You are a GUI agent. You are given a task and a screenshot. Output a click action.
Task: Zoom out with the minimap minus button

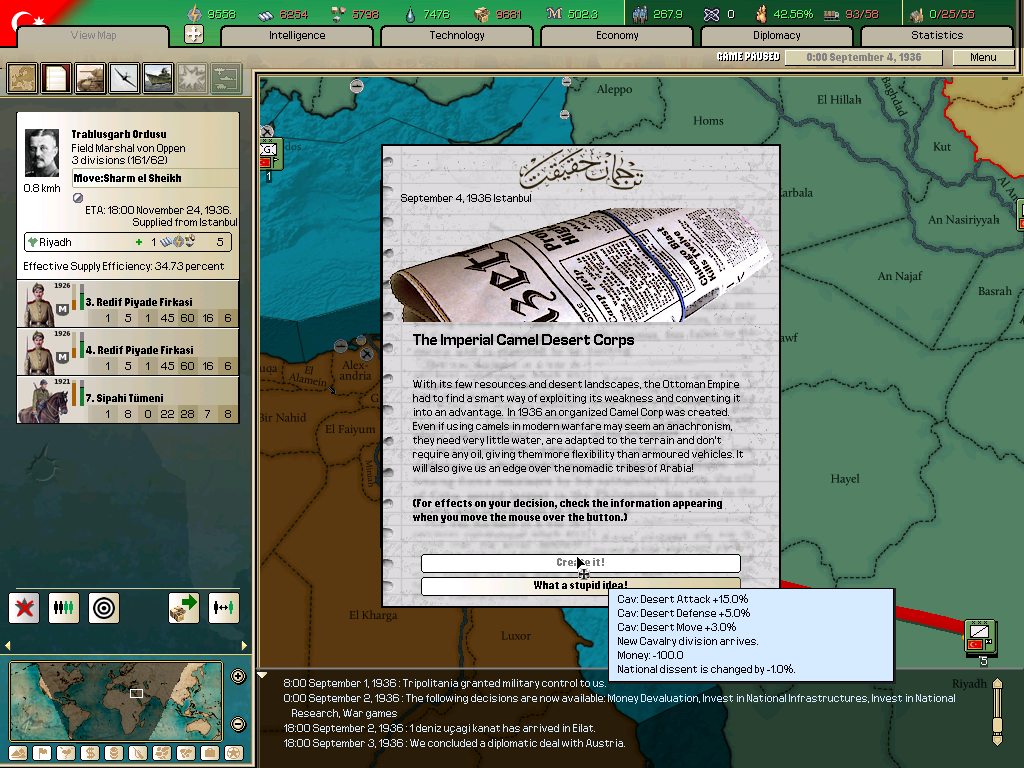coord(238,724)
